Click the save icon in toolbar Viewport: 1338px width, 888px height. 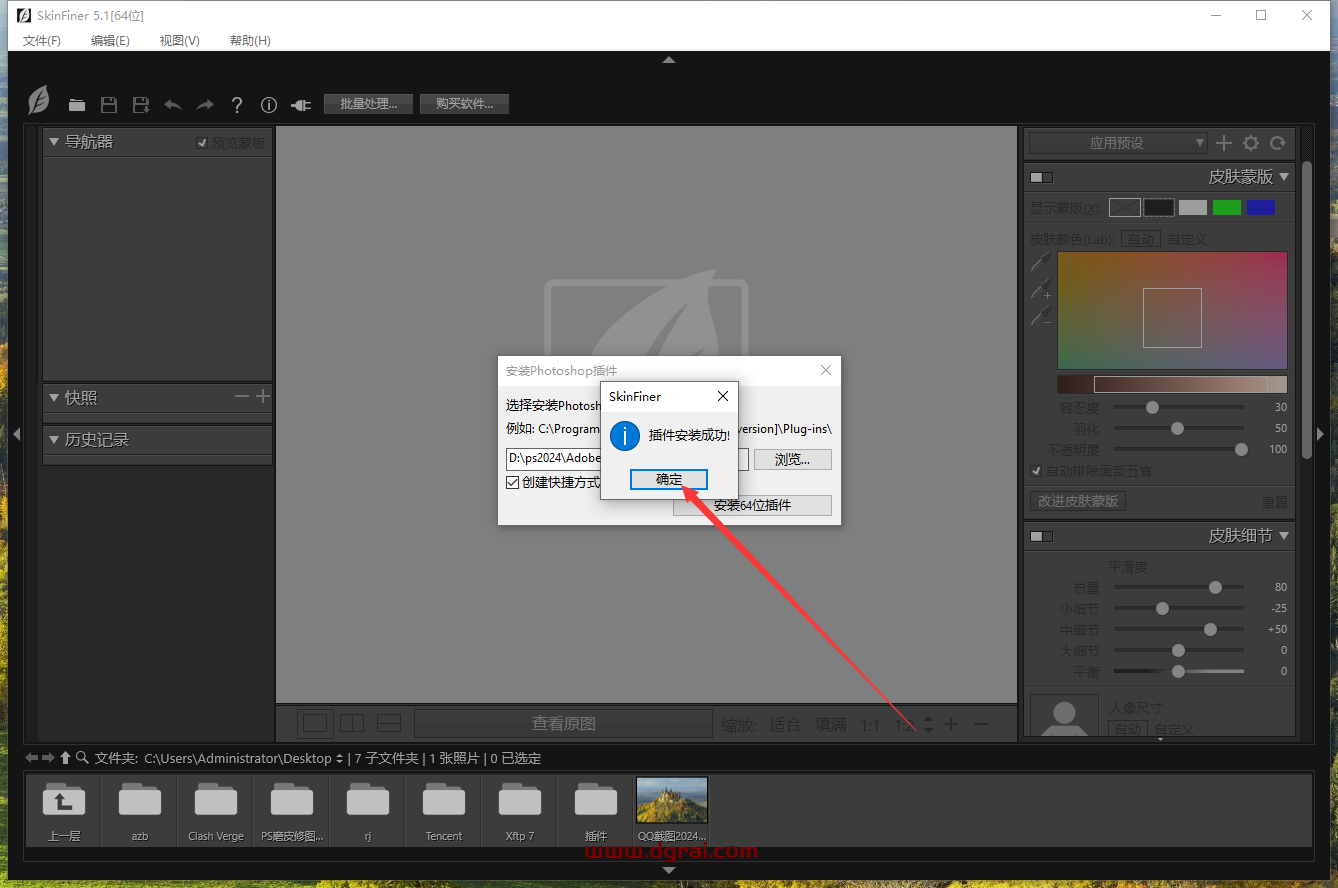[109, 105]
